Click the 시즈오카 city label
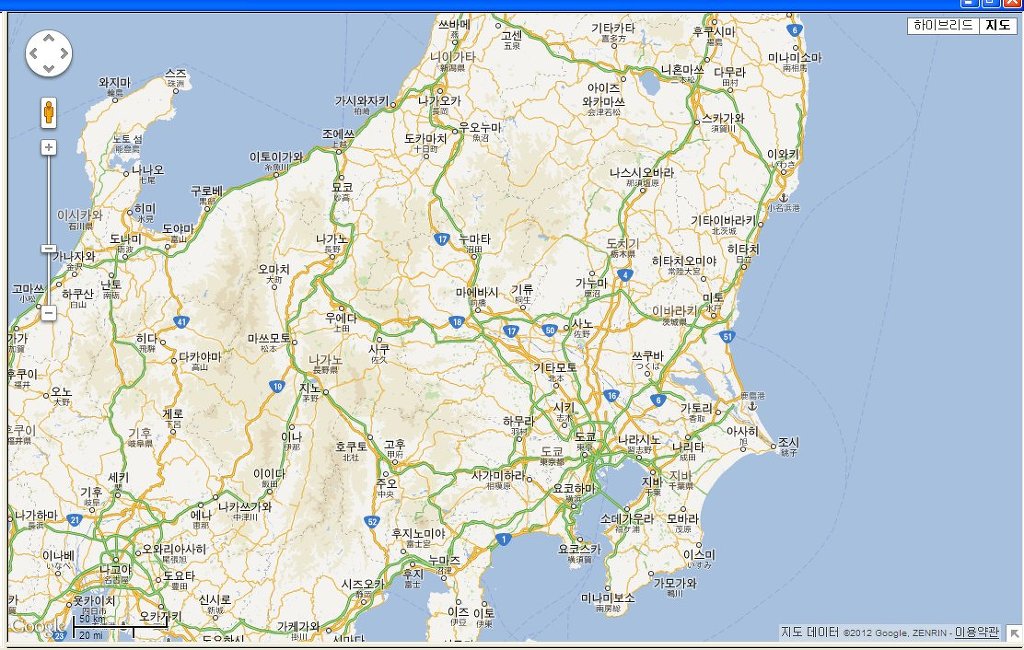This screenshot has height=650, width=1024. pyautogui.click(x=363, y=584)
